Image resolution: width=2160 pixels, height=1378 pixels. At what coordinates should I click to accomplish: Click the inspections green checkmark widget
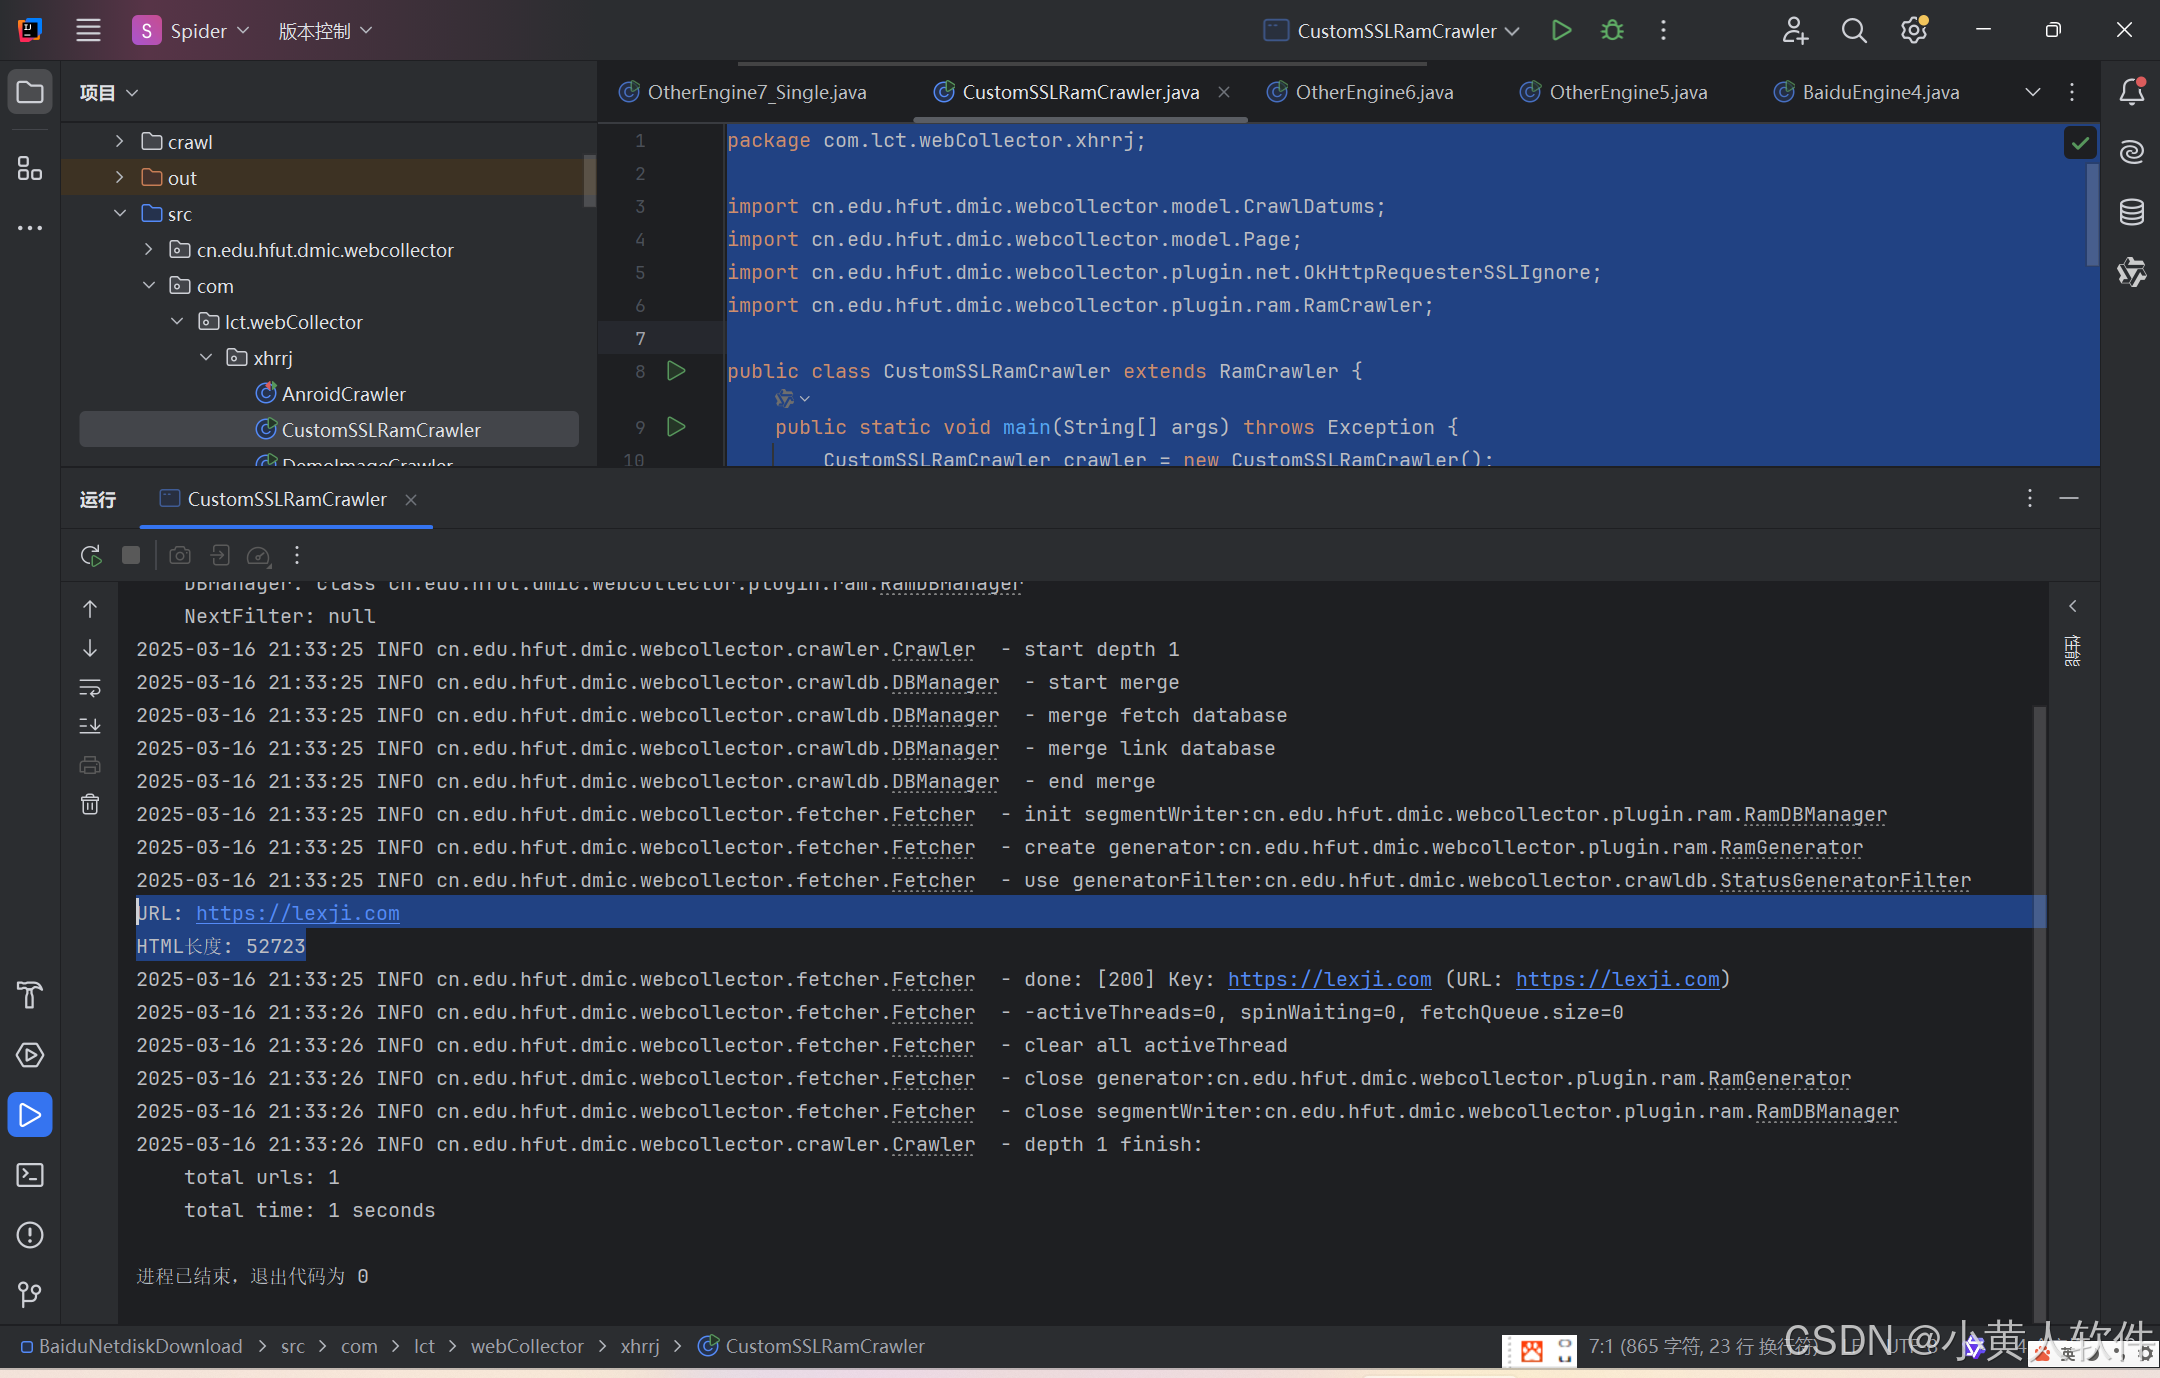coord(2080,143)
